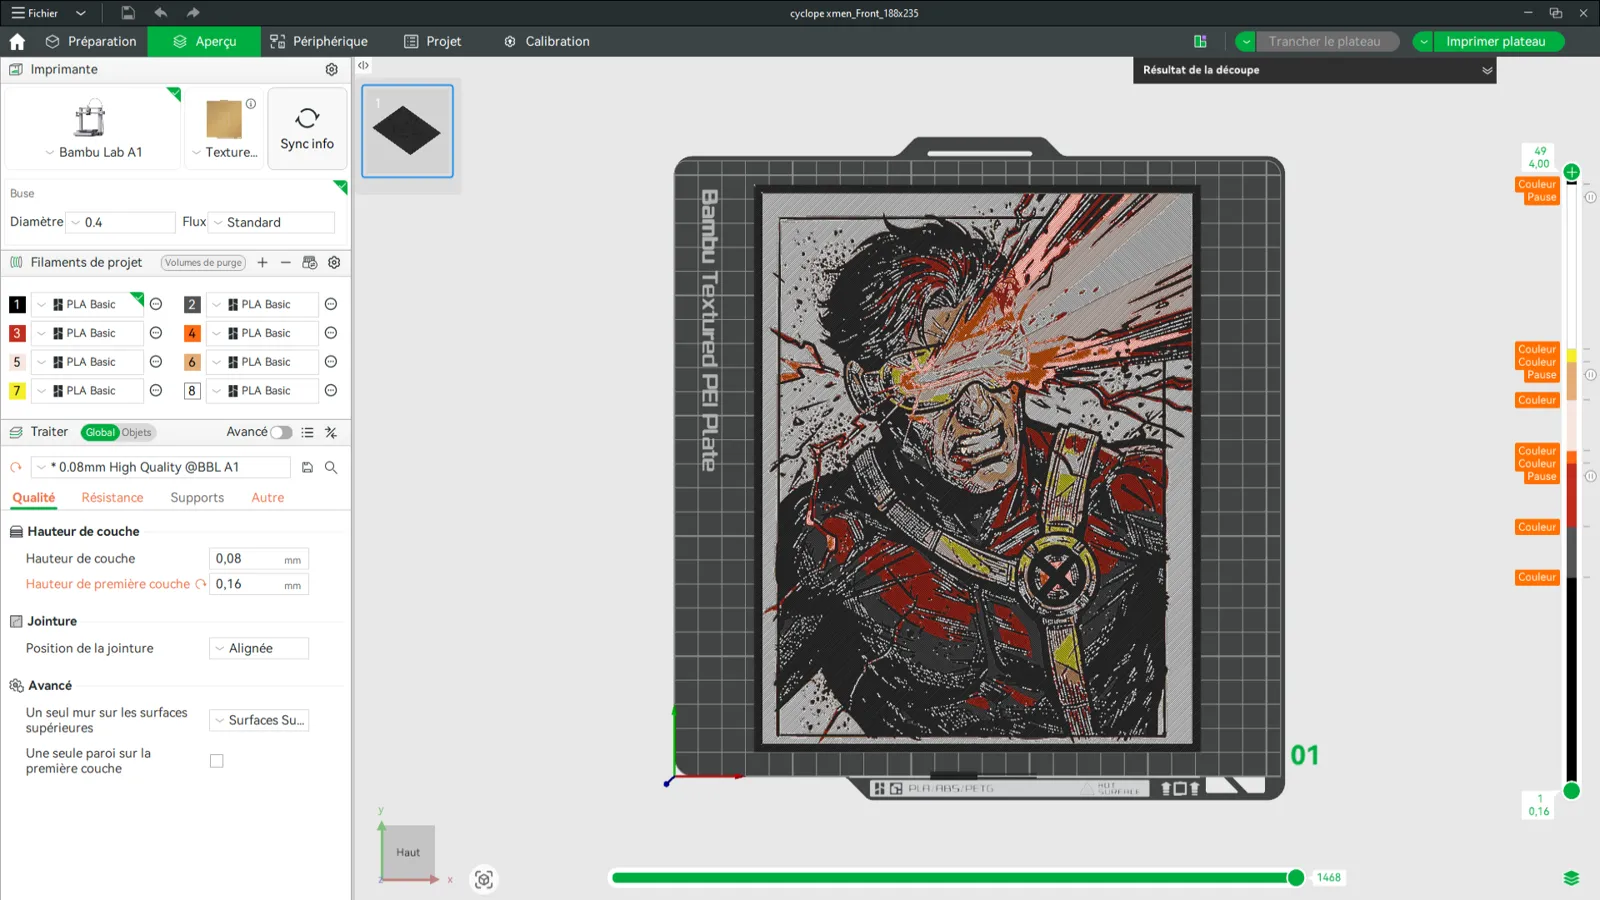Enable Une seule paroi sur la première couche

(217, 761)
